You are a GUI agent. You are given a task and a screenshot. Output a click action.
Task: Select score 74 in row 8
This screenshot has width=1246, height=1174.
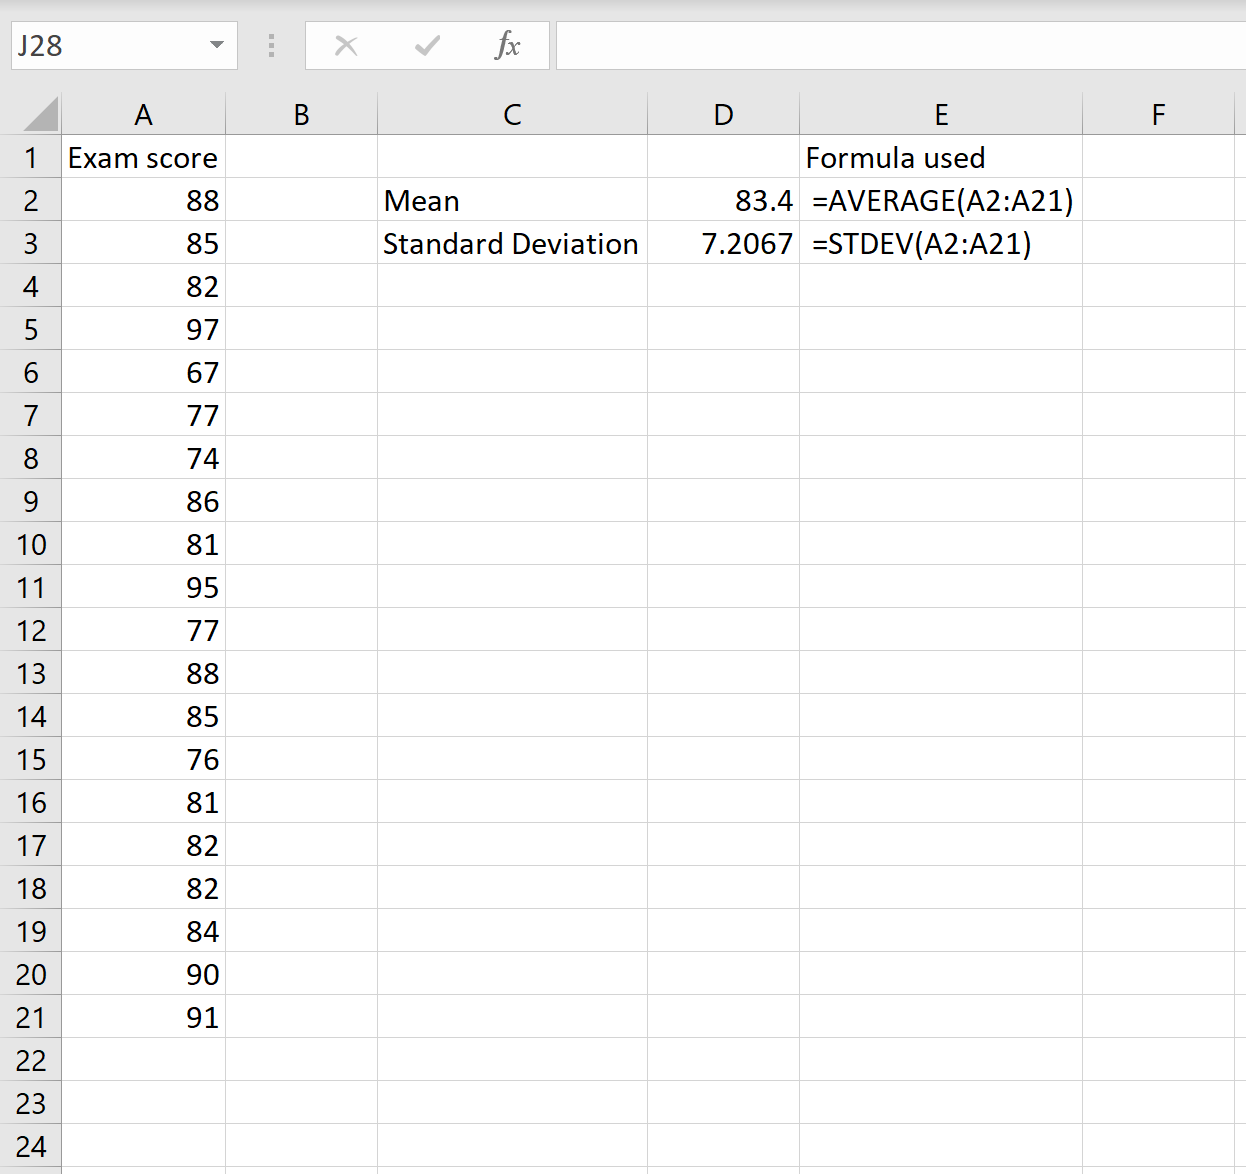[x=144, y=459]
